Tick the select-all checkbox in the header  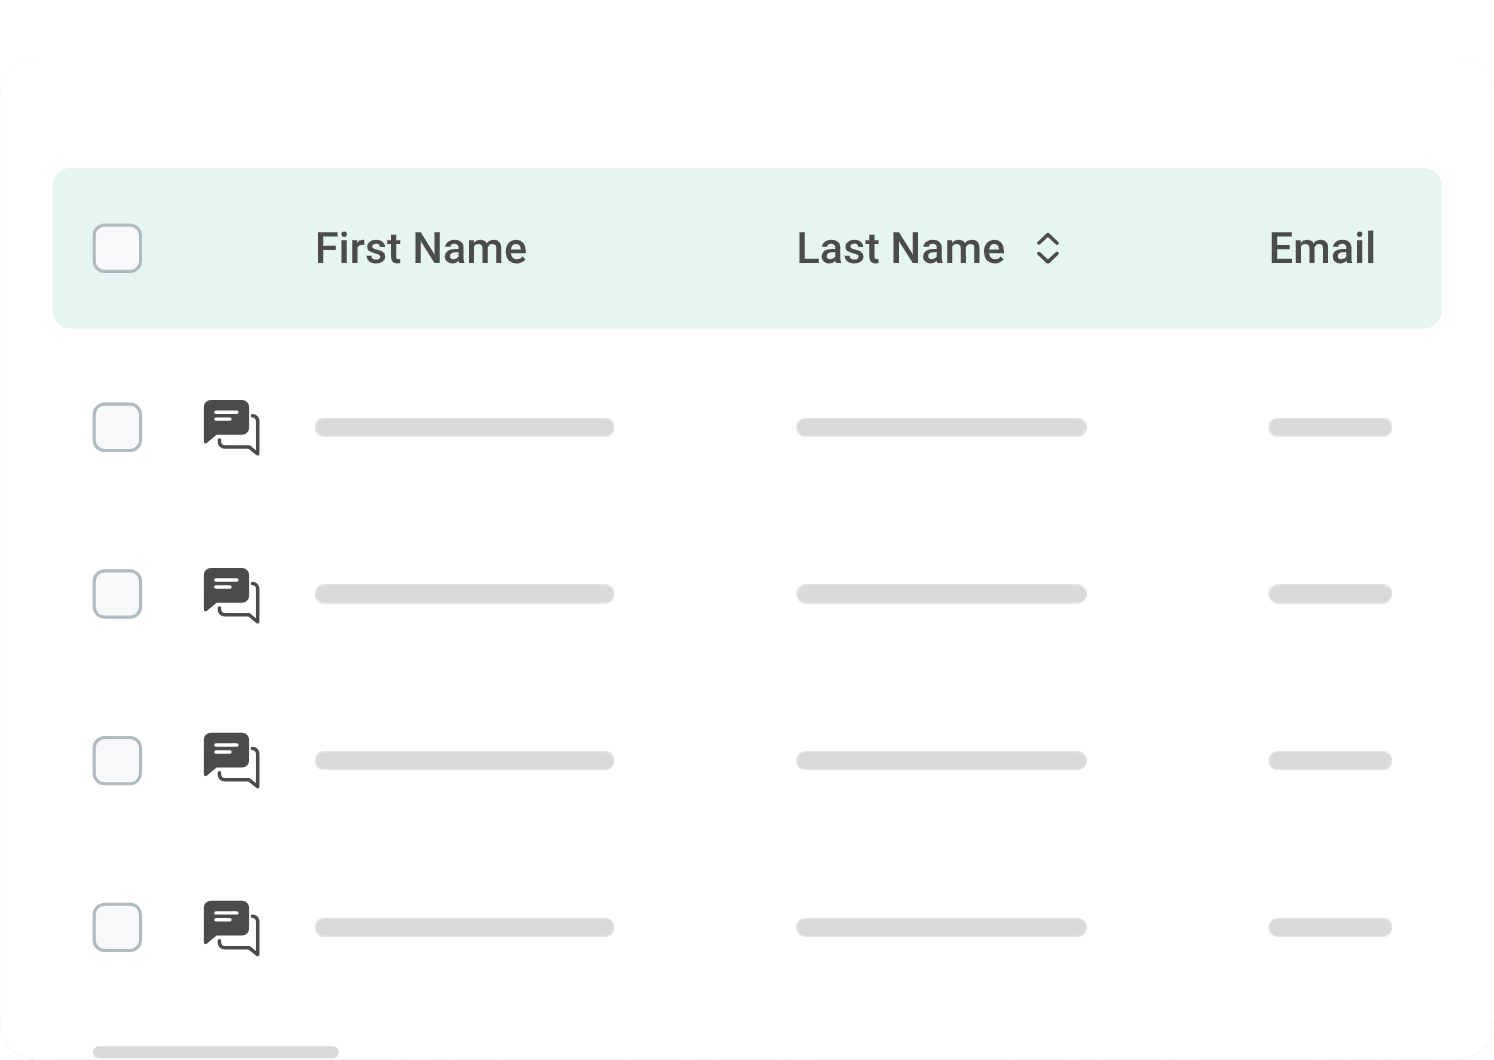click(x=117, y=248)
